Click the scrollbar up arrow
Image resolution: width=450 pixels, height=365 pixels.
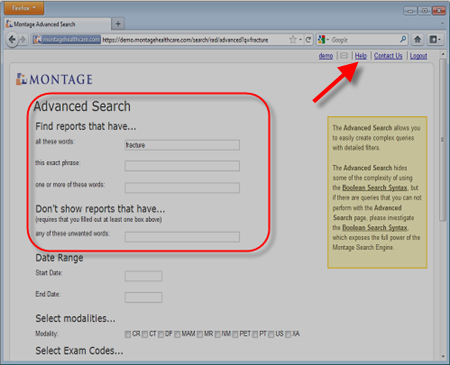click(443, 54)
